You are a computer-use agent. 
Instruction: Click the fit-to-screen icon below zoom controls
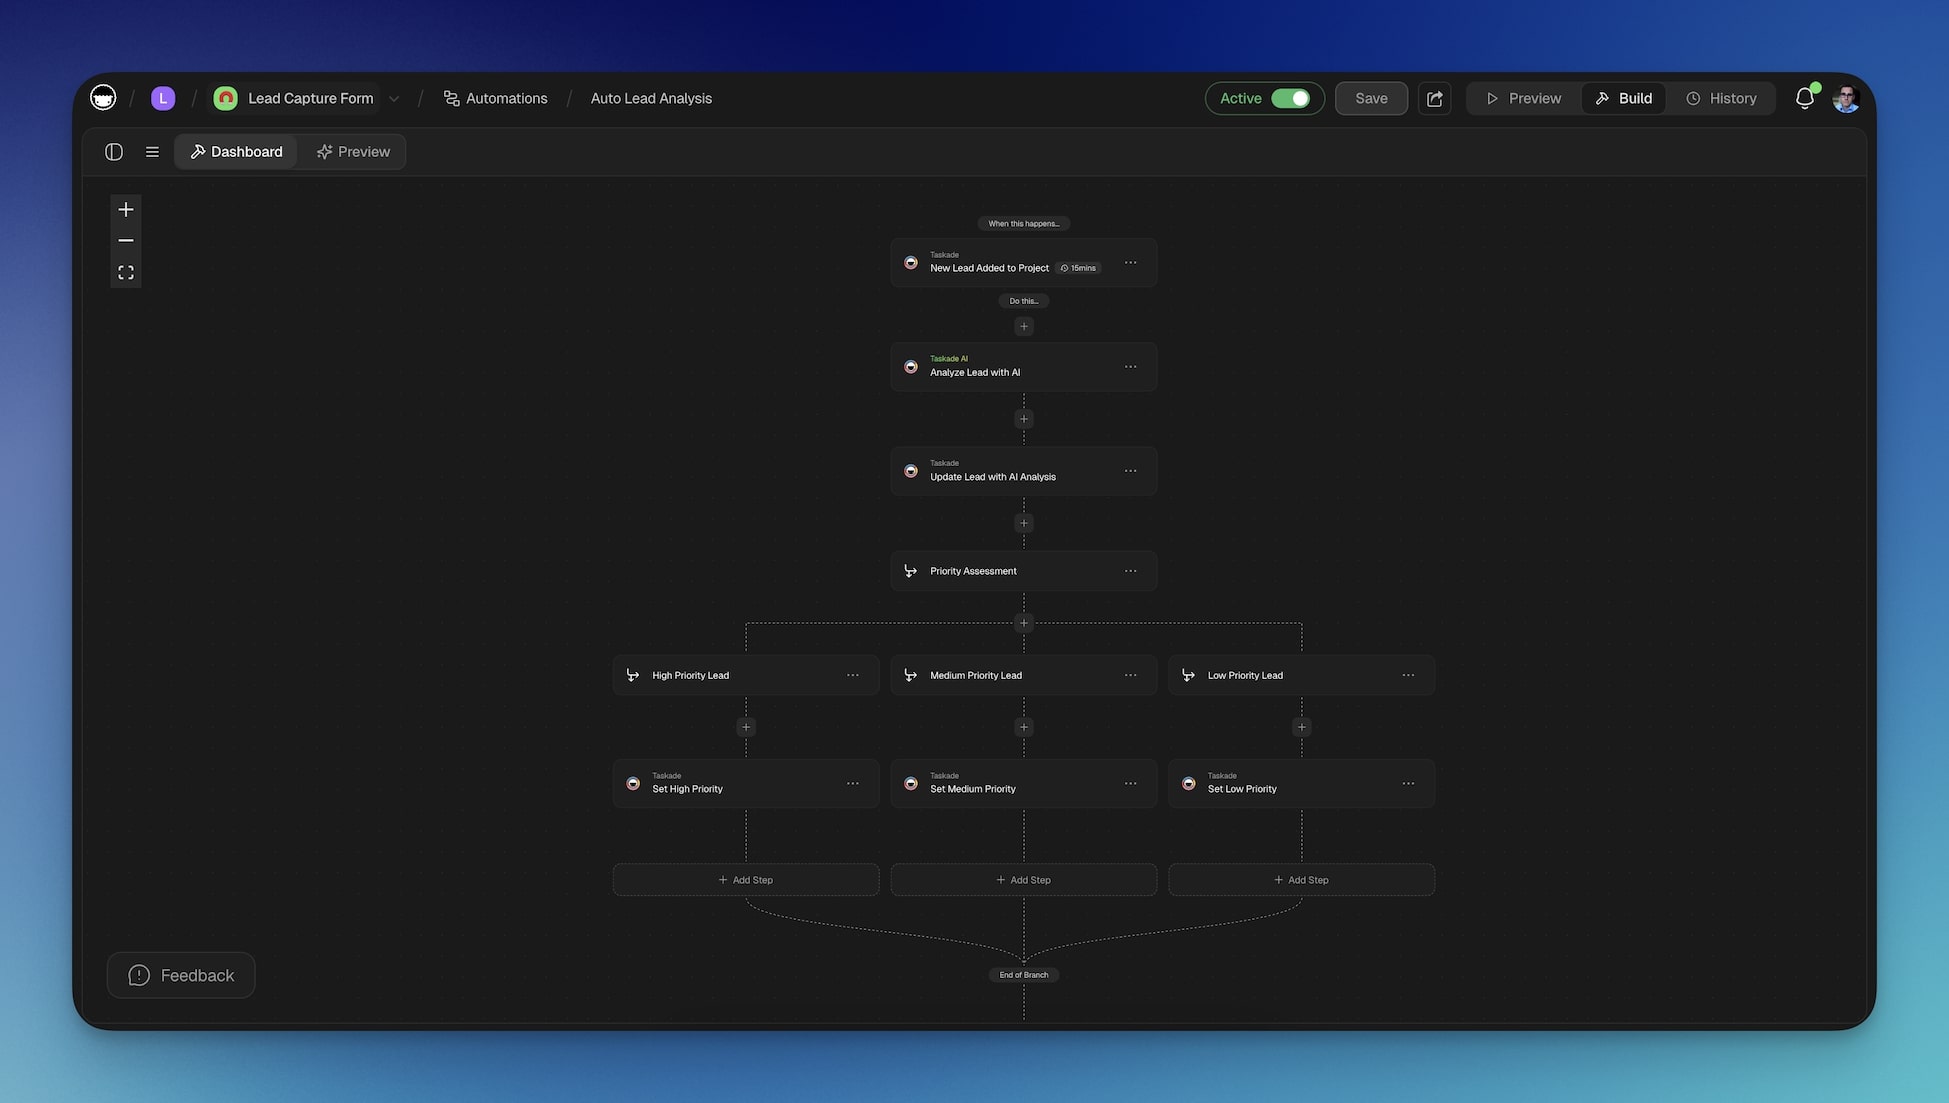point(125,271)
